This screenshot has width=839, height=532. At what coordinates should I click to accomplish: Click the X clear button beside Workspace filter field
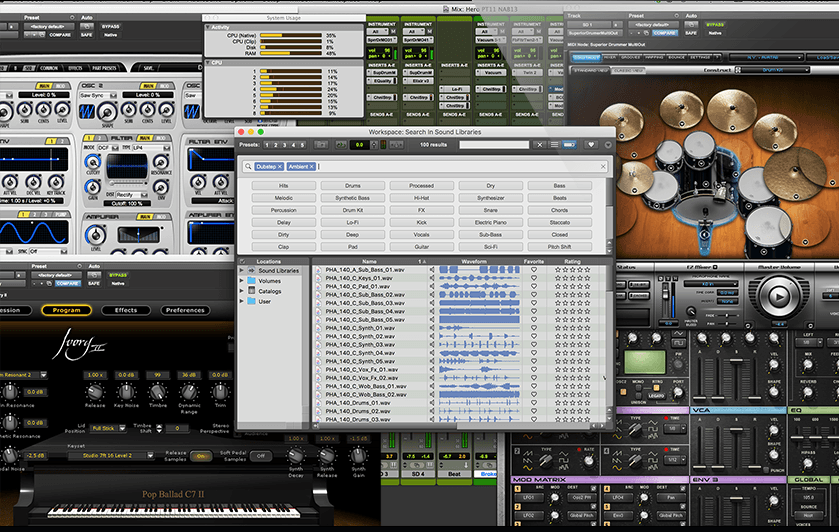540,145
